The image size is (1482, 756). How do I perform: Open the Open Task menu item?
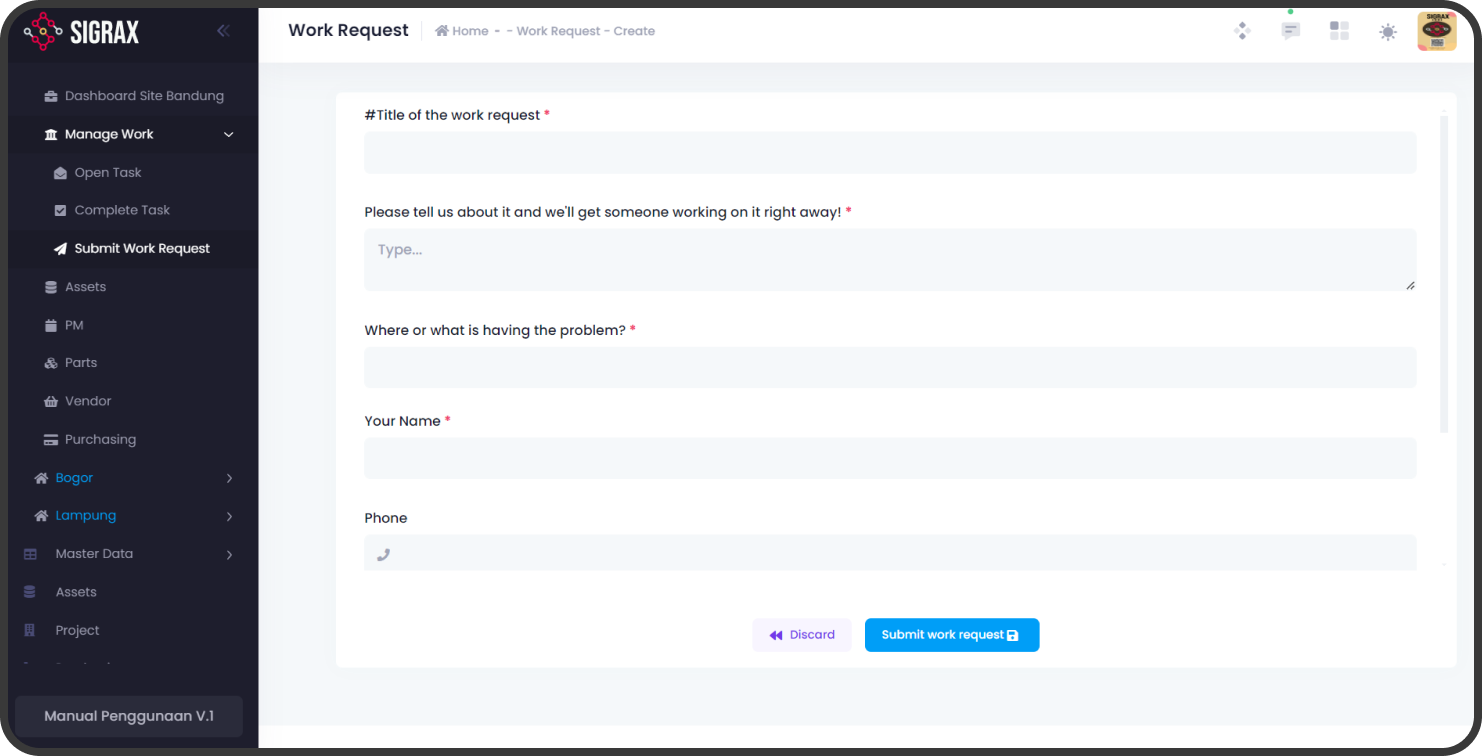(108, 173)
